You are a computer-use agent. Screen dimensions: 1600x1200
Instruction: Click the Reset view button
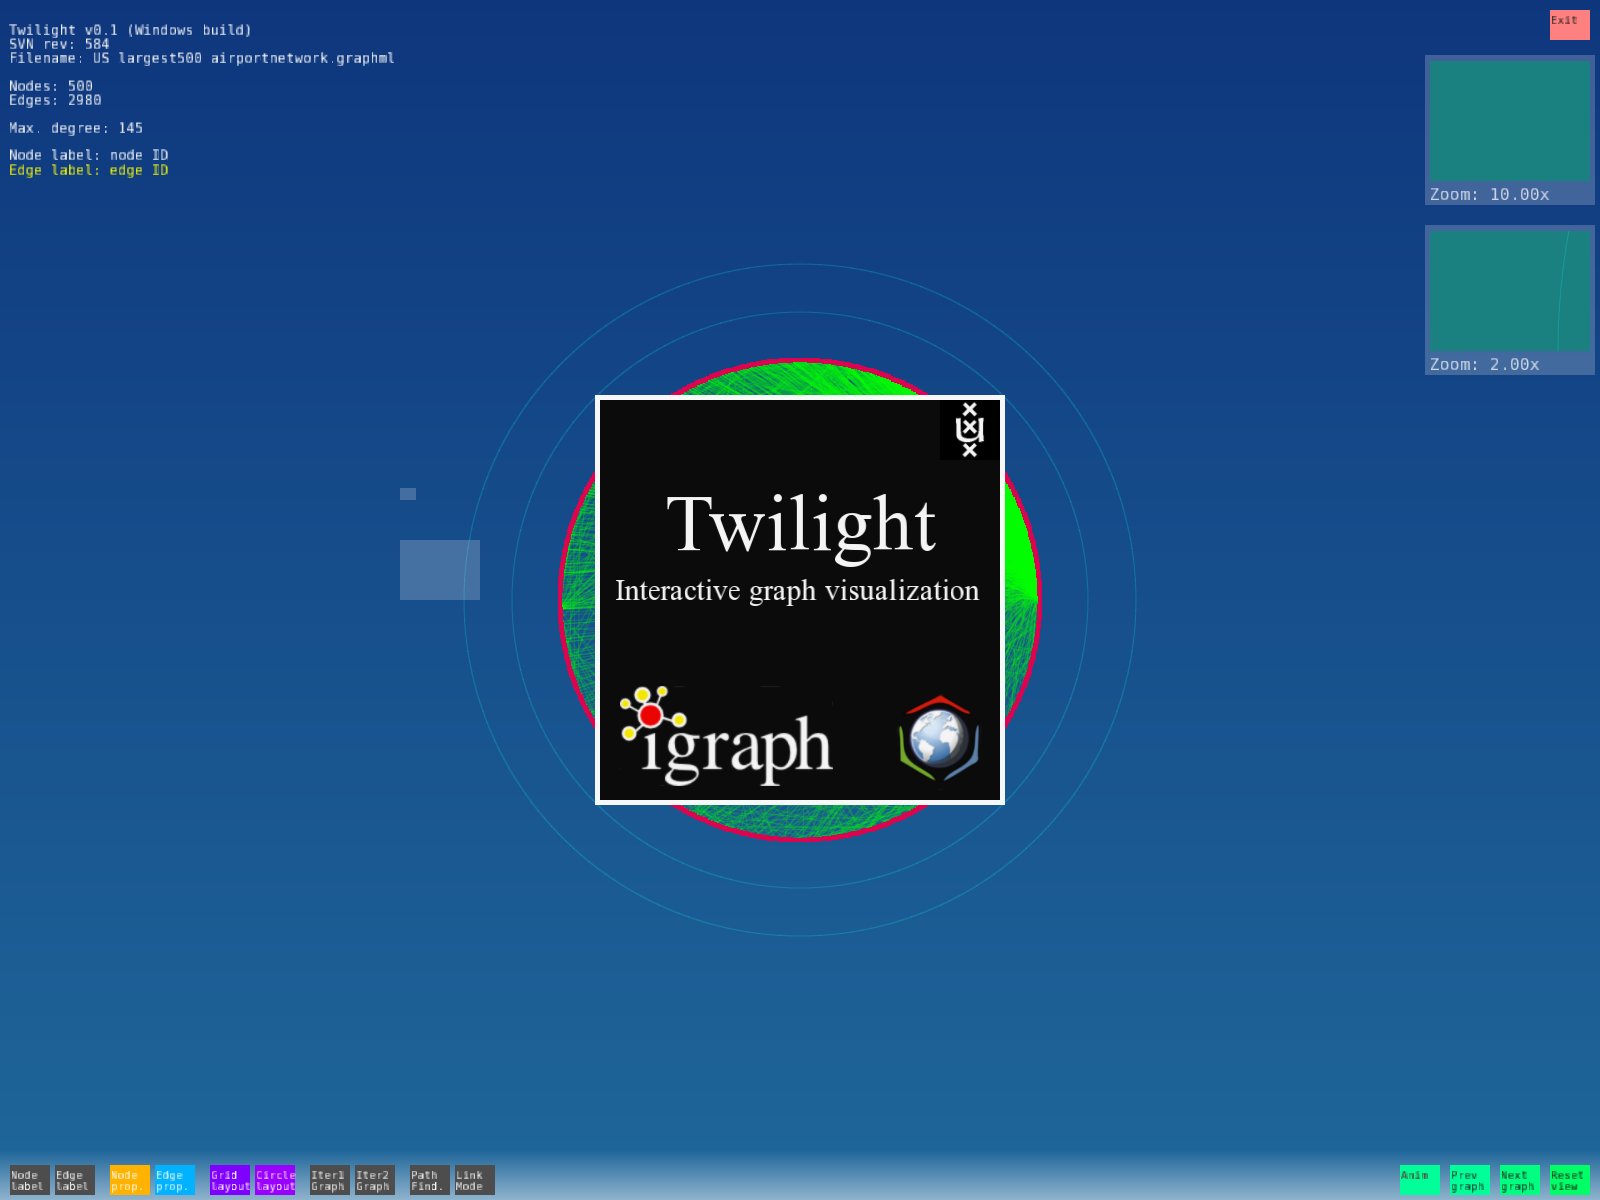(1569, 1180)
